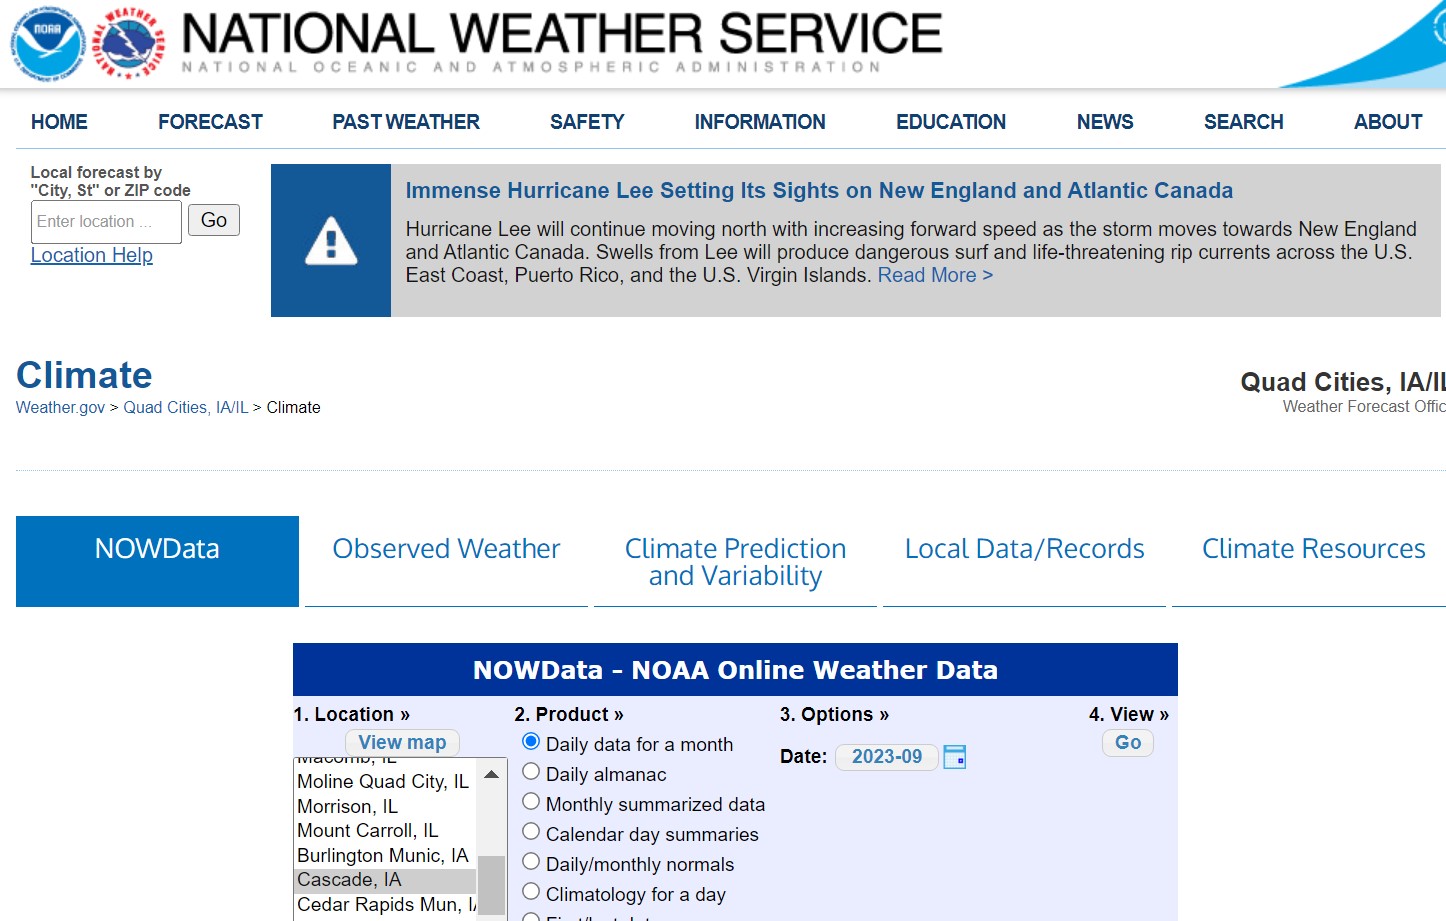
Task: Click the View map button
Action: coord(402,742)
